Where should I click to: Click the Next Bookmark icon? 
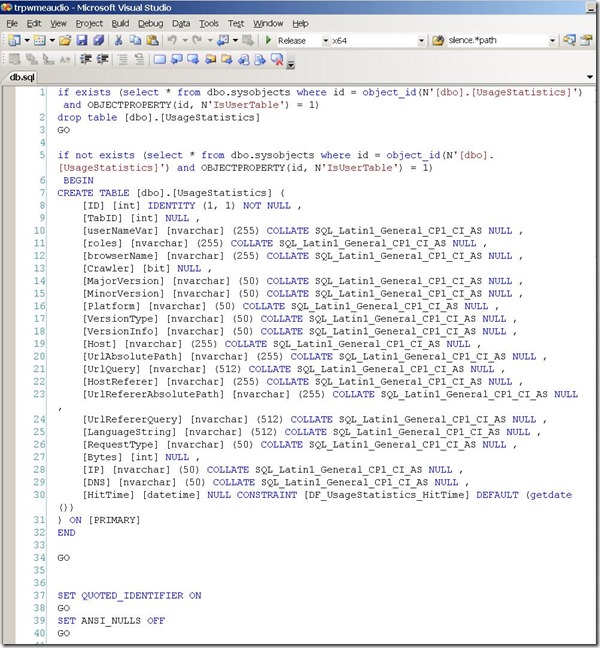pos(193,60)
